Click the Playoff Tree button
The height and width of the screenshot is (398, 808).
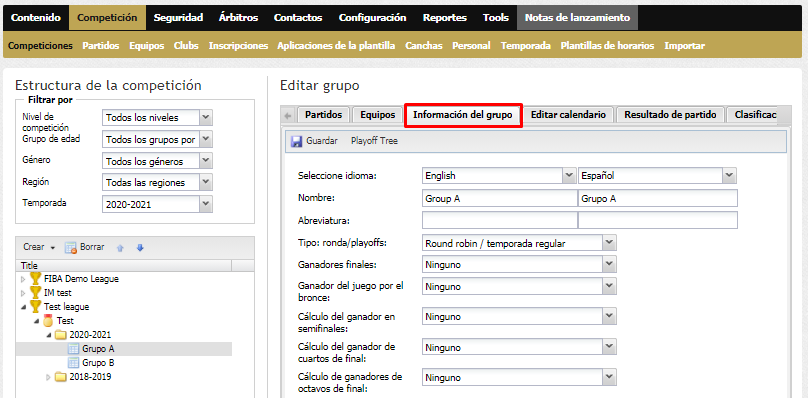[x=374, y=141]
